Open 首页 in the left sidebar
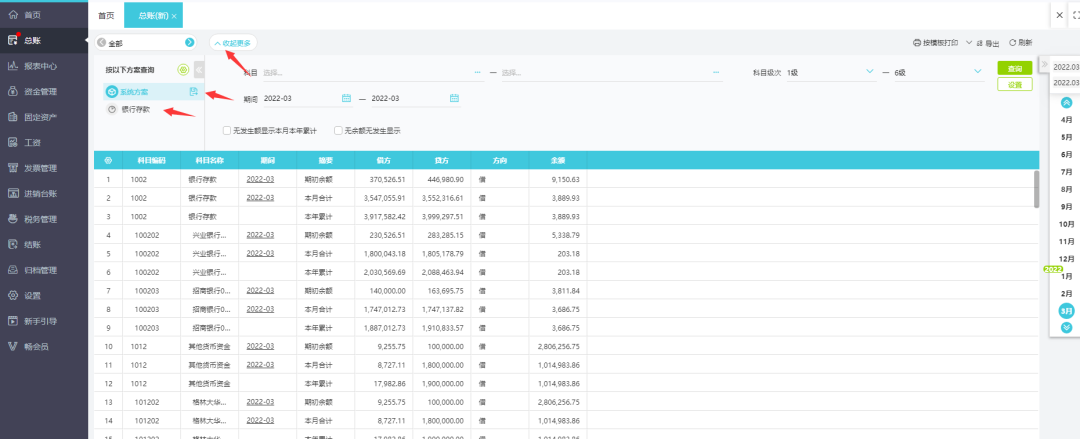This screenshot has width=1080, height=439. tap(32, 14)
